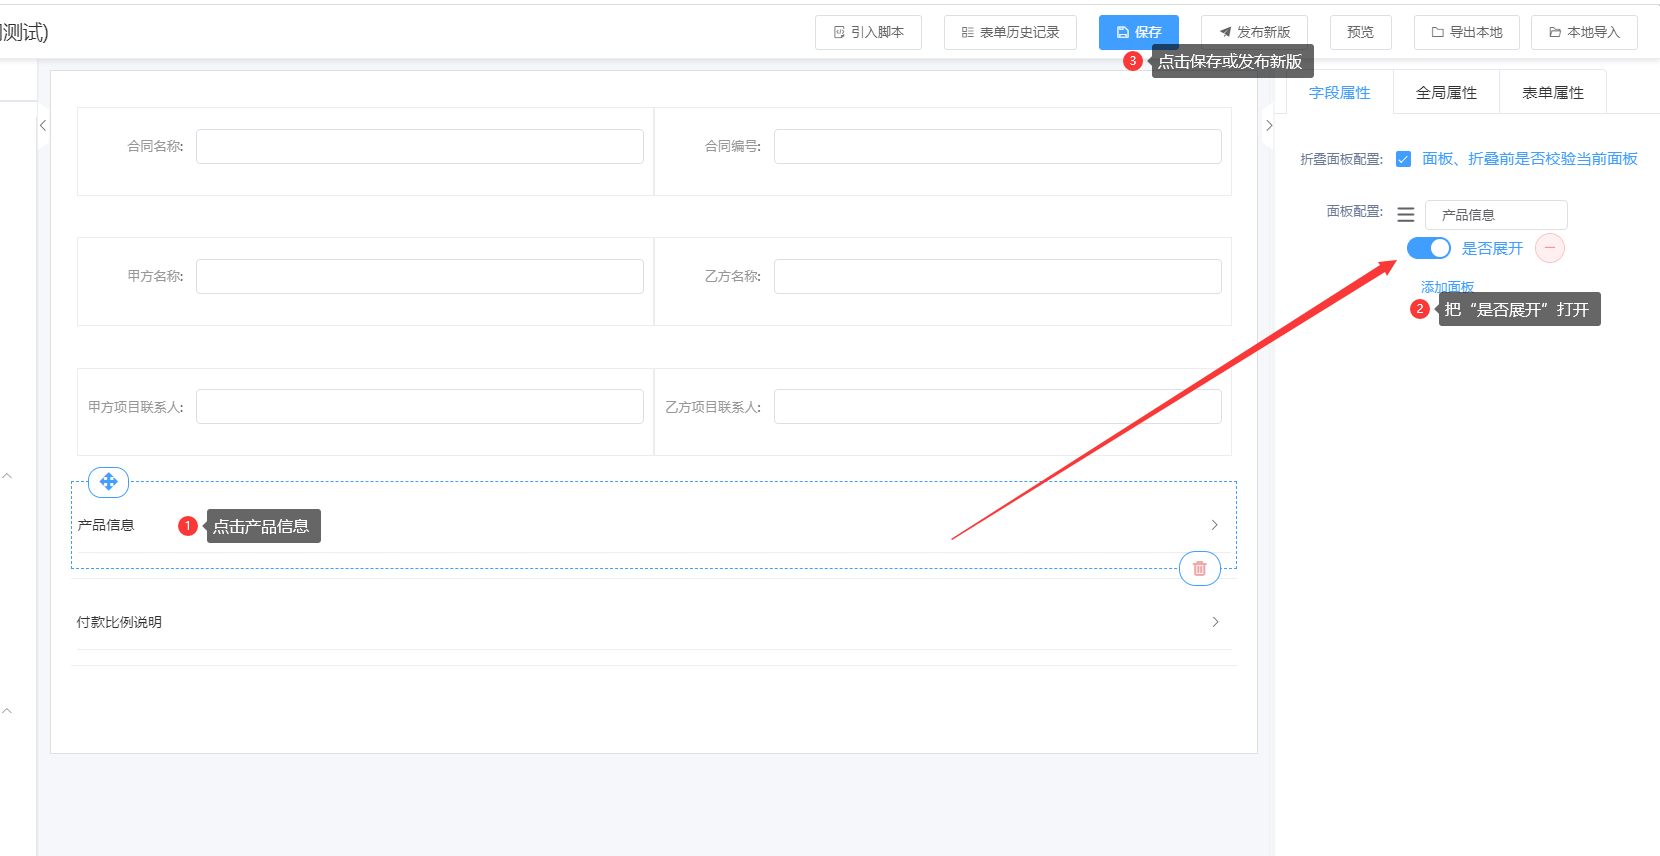Toggle the 折叠面板配置 validation checkbox

1404,159
